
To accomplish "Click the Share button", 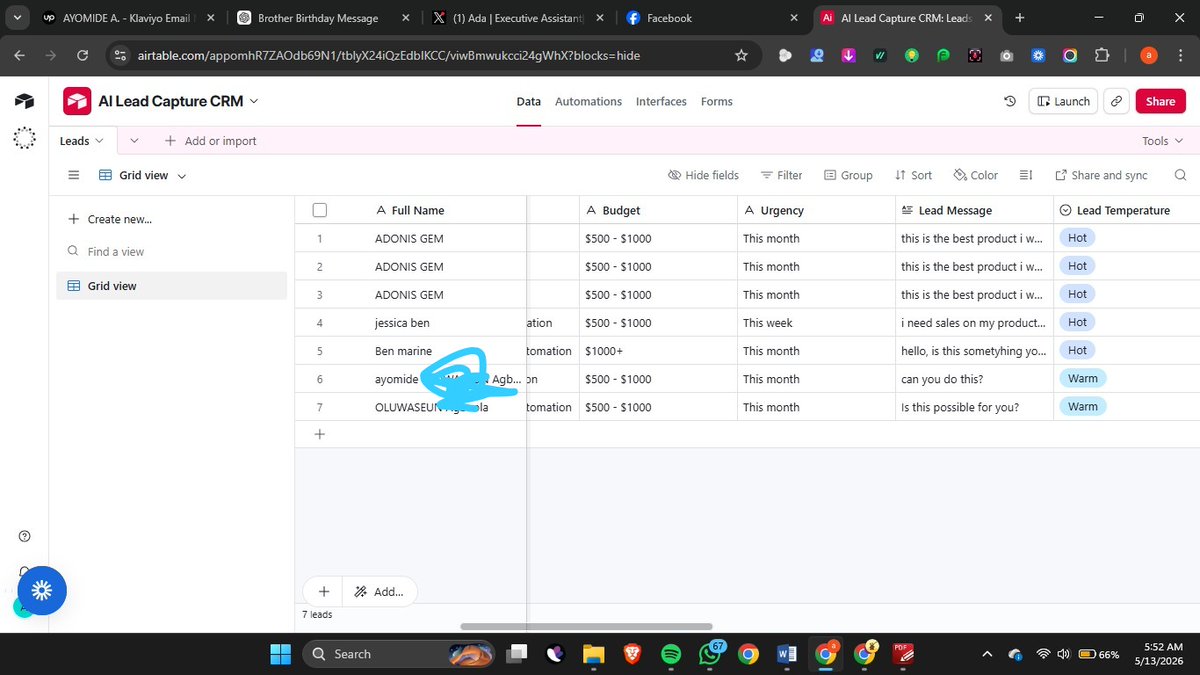I will click(x=1160, y=102).
